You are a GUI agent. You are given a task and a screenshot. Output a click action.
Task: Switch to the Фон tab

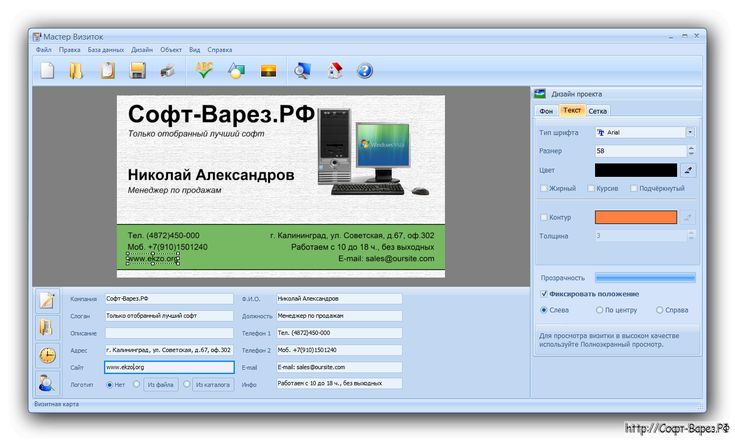pos(546,111)
